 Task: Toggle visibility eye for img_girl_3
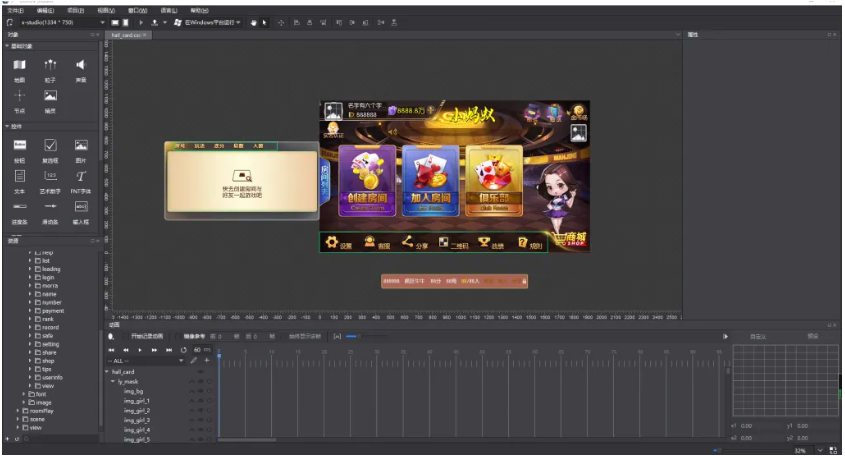200,420
